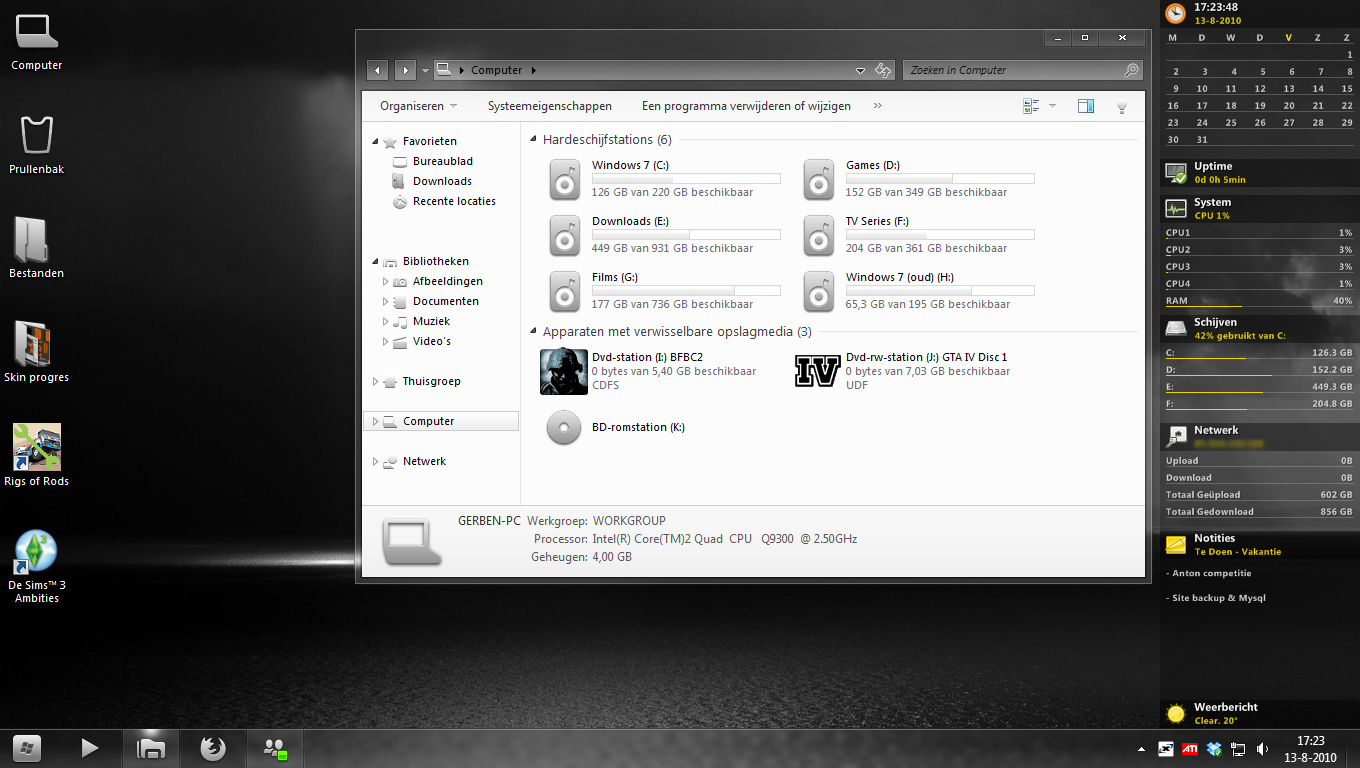Expand the Thuisgroep tree node
The height and width of the screenshot is (768, 1360).
376,382
